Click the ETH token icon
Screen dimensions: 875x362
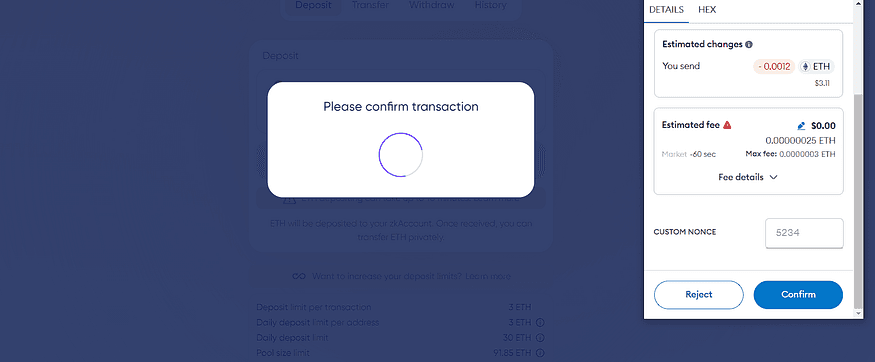click(x=805, y=66)
